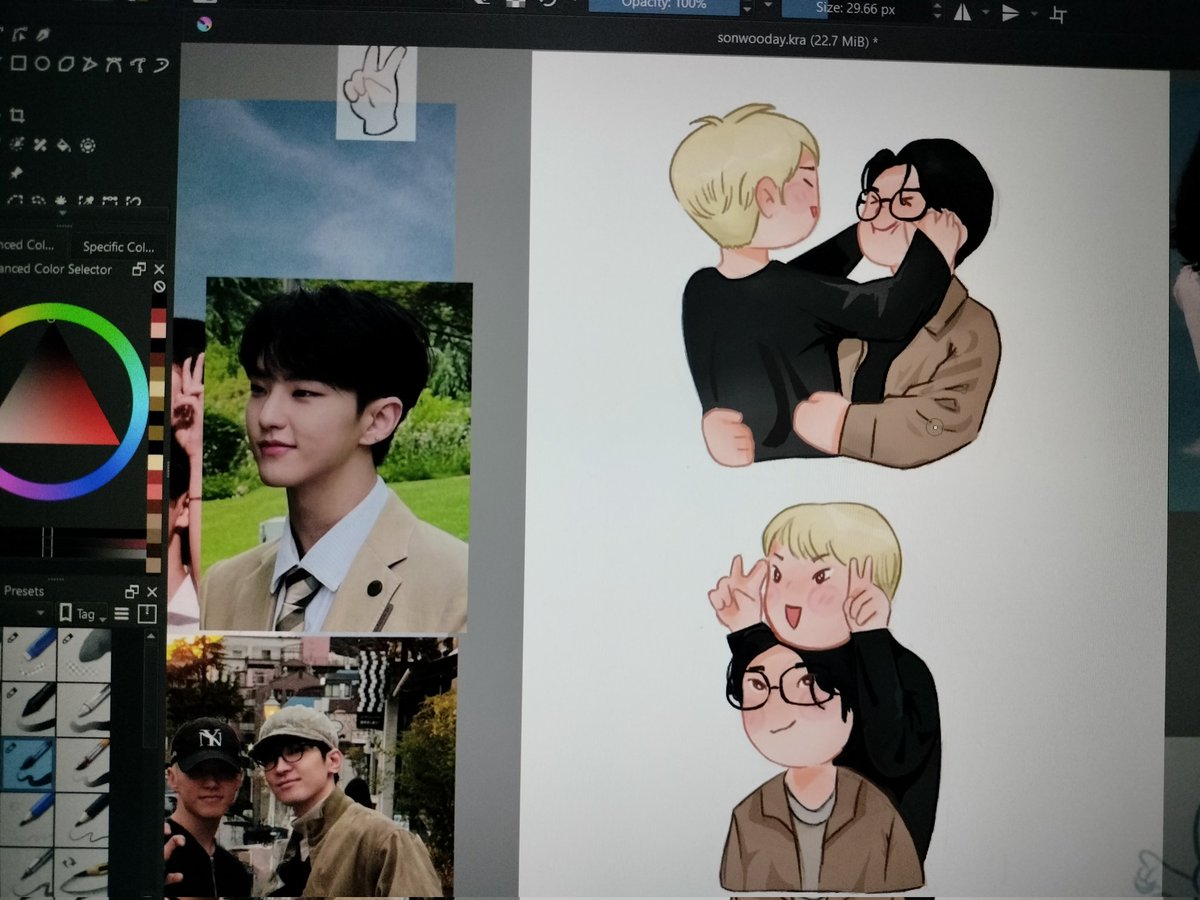1200x900 pixels.
Task: Choose the highlighted blue ink pen preset
Action: pos(28,764)
